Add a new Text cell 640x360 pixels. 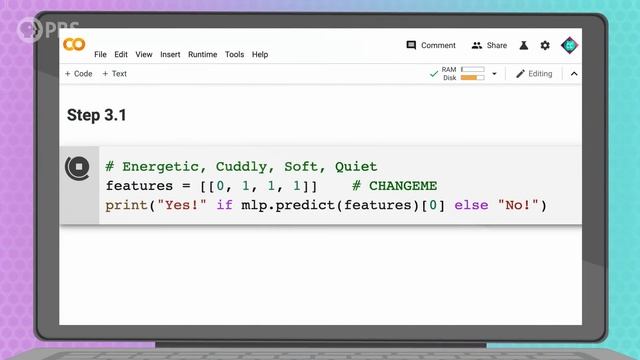point(115,74)
